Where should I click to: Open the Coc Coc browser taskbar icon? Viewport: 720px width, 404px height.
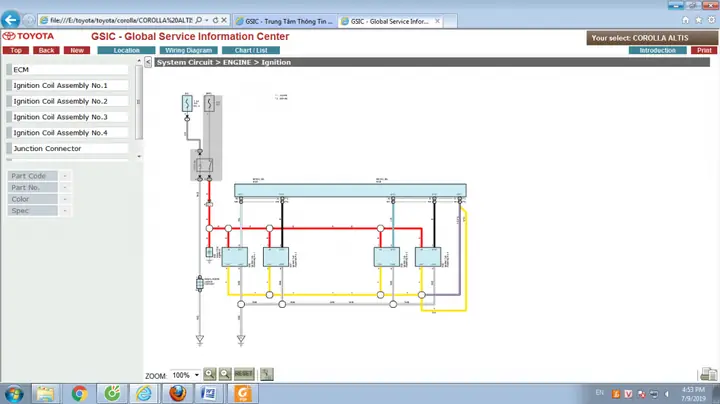(x=112, y=394)
